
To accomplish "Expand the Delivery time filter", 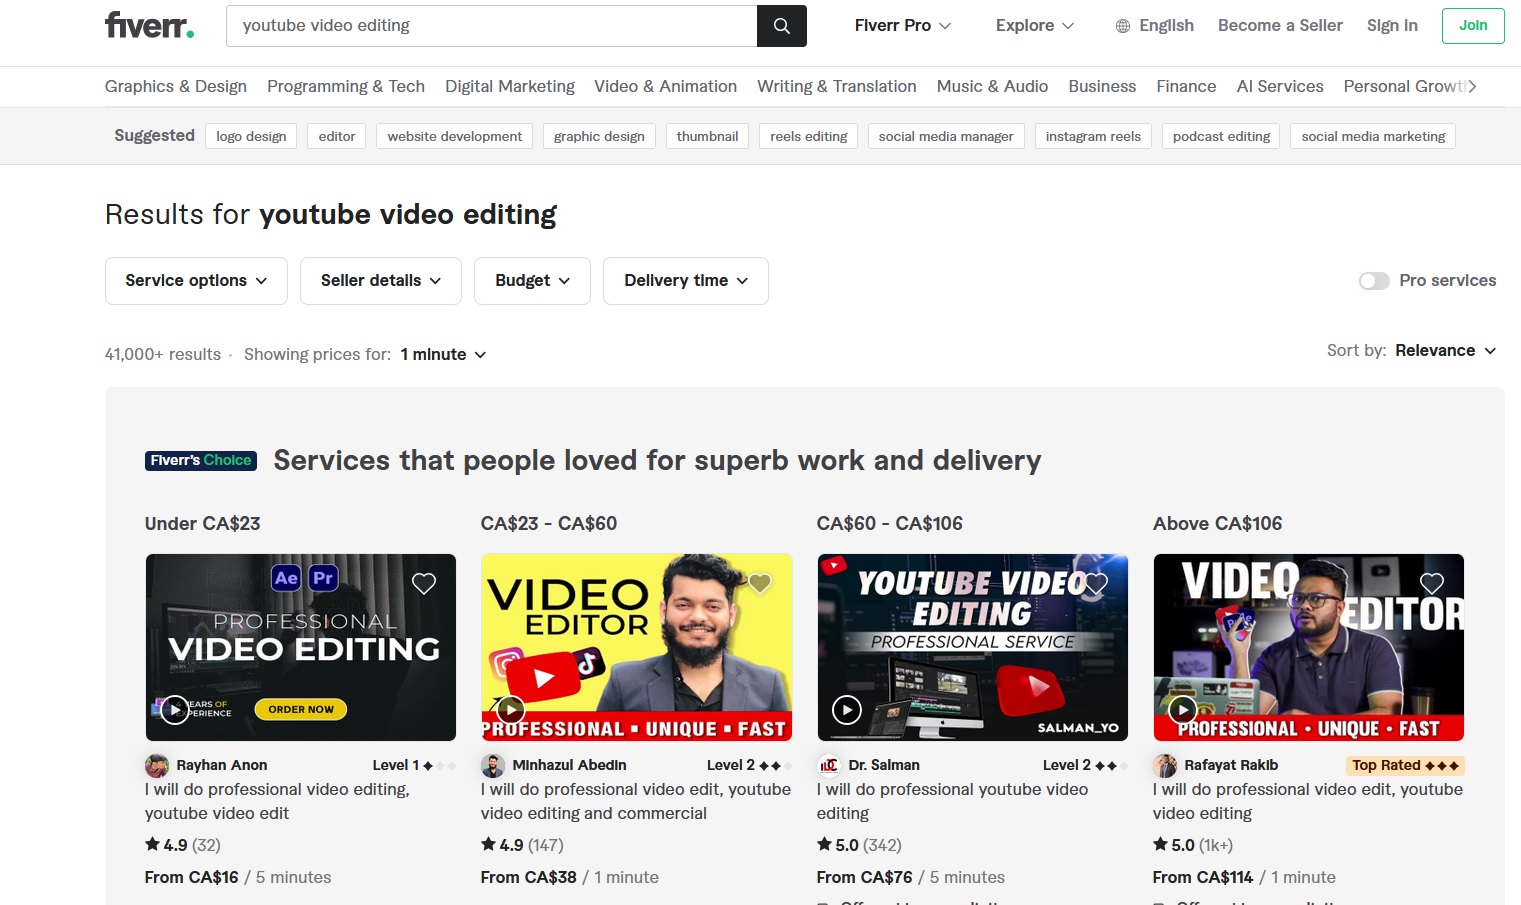I will [x=686, y=281].
